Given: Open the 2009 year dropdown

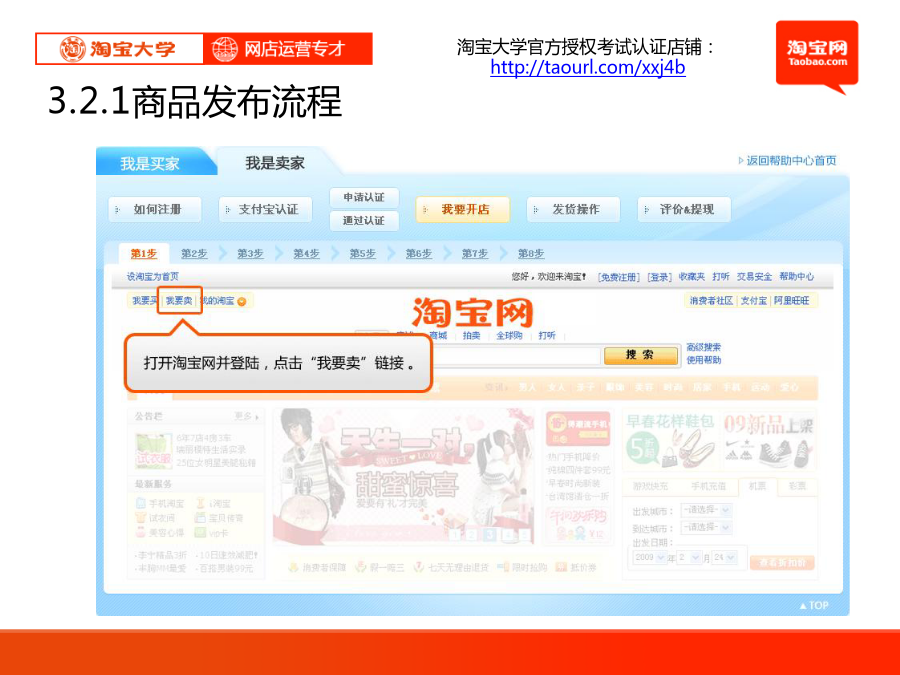Looking at the screenshot, I should coord(650,558).
